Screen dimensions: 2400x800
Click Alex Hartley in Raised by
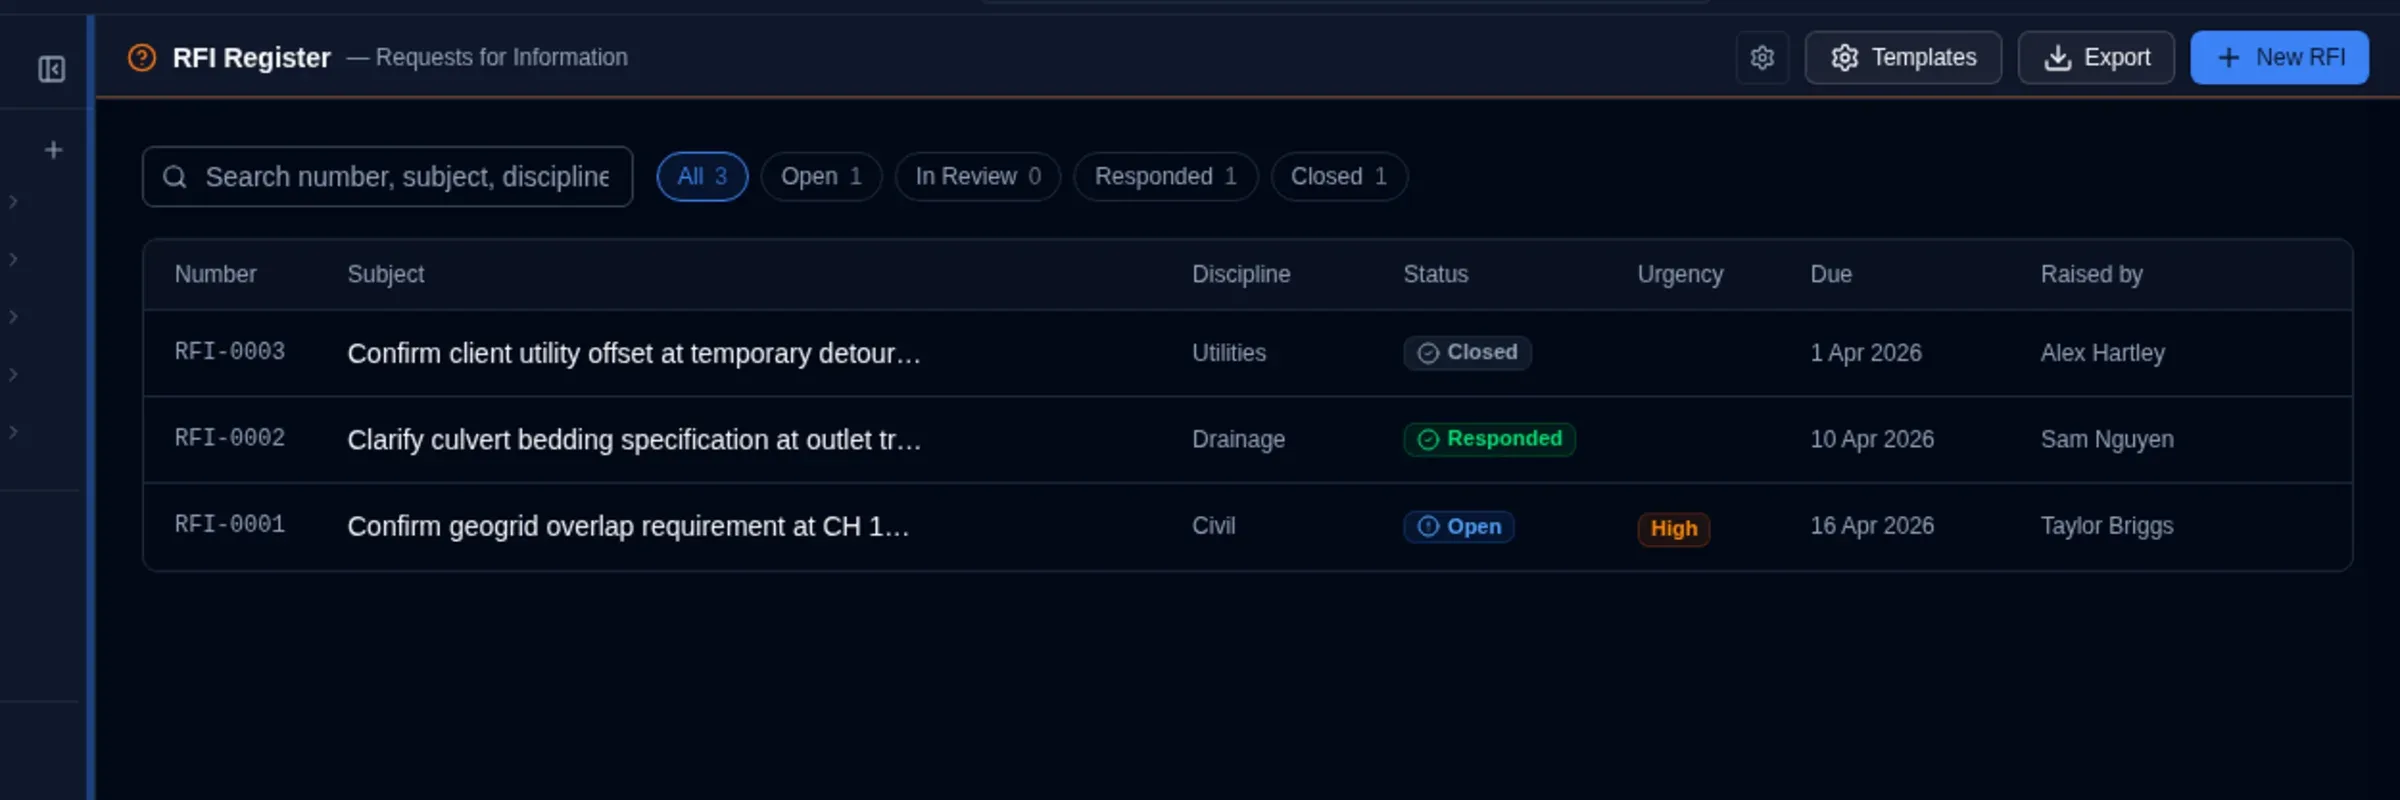coord(2102,353)
